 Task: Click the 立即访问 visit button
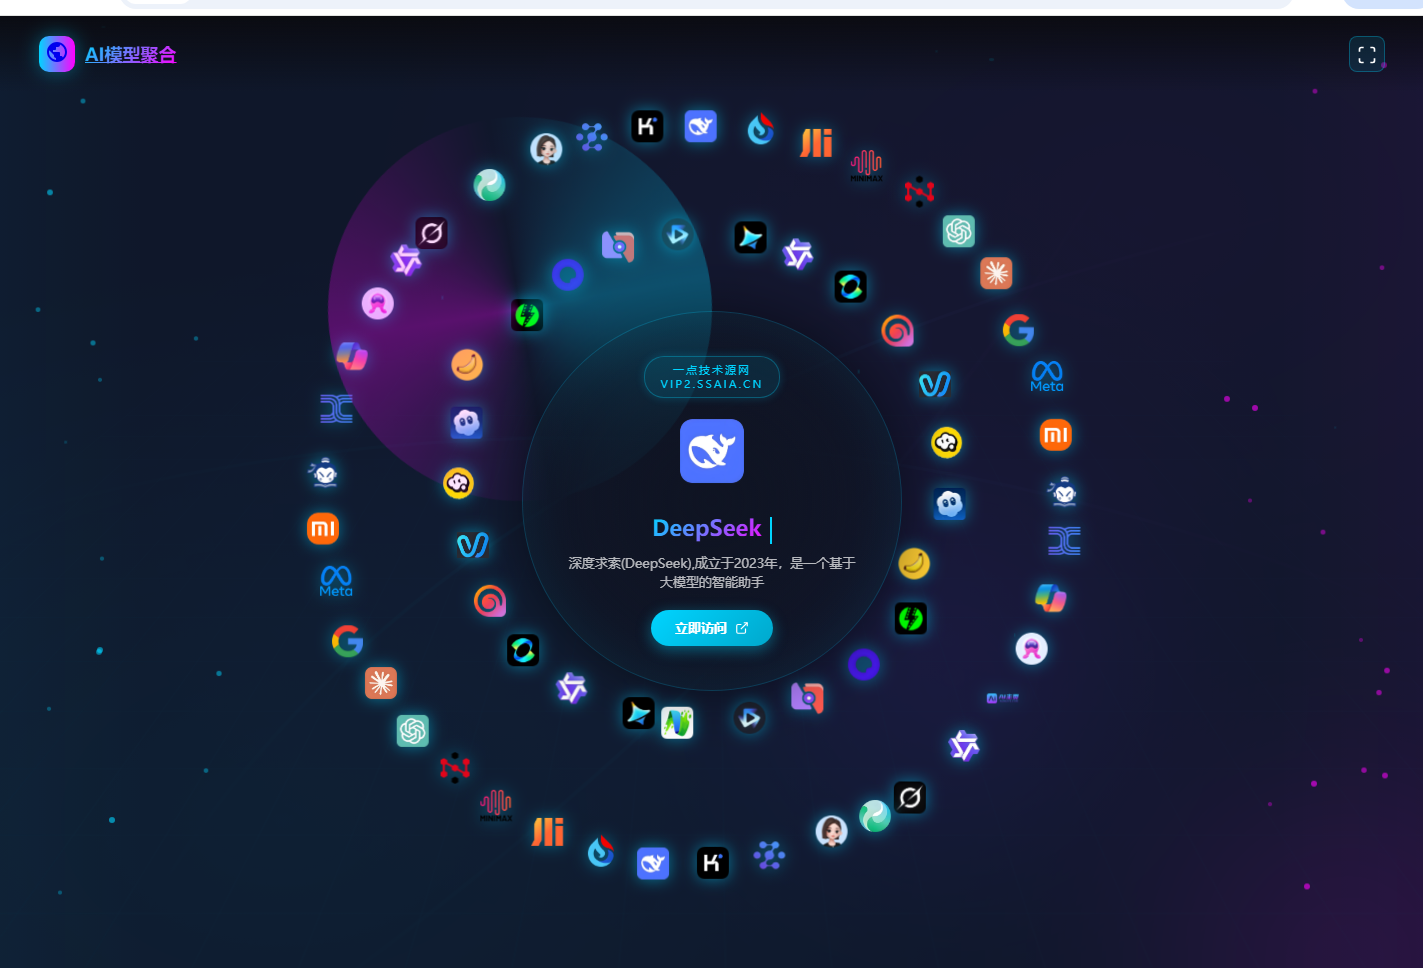(x=712, y=628)
